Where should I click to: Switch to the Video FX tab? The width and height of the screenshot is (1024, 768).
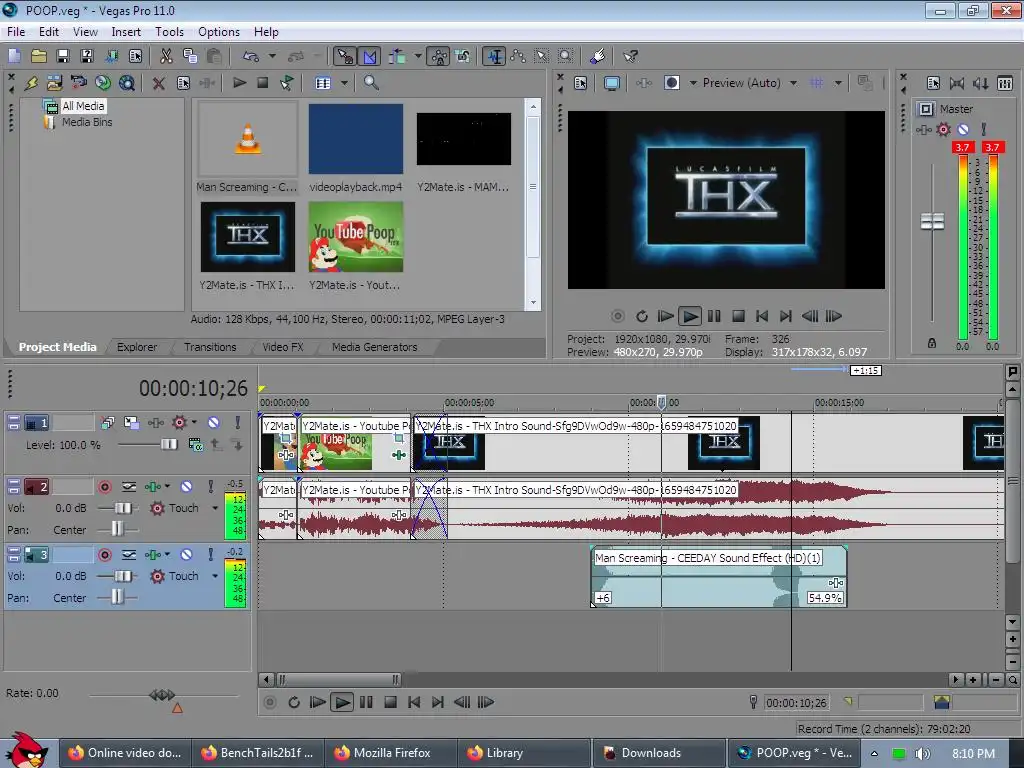[283, 347]
